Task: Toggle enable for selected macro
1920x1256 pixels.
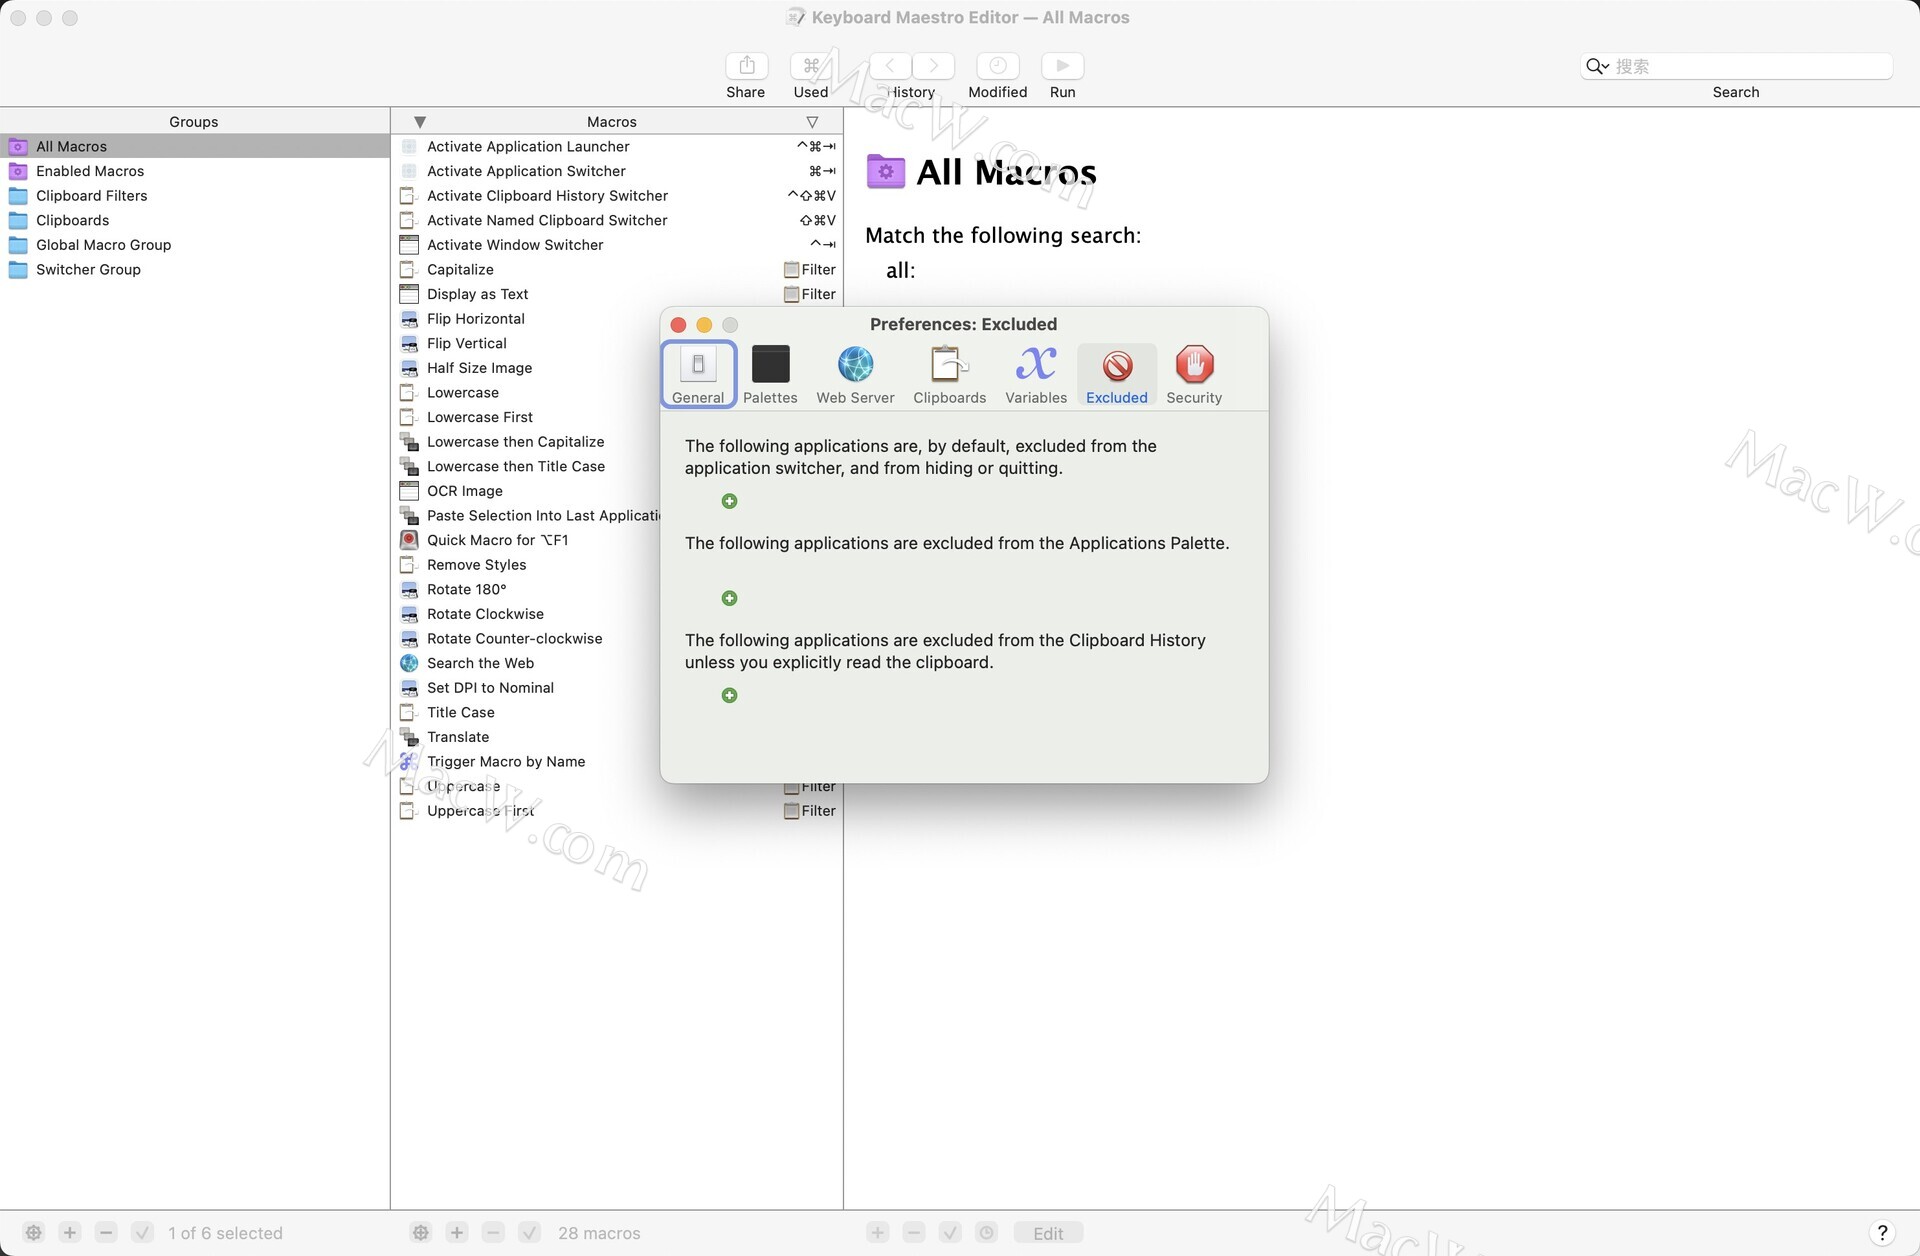Action: pos(530,1233)
